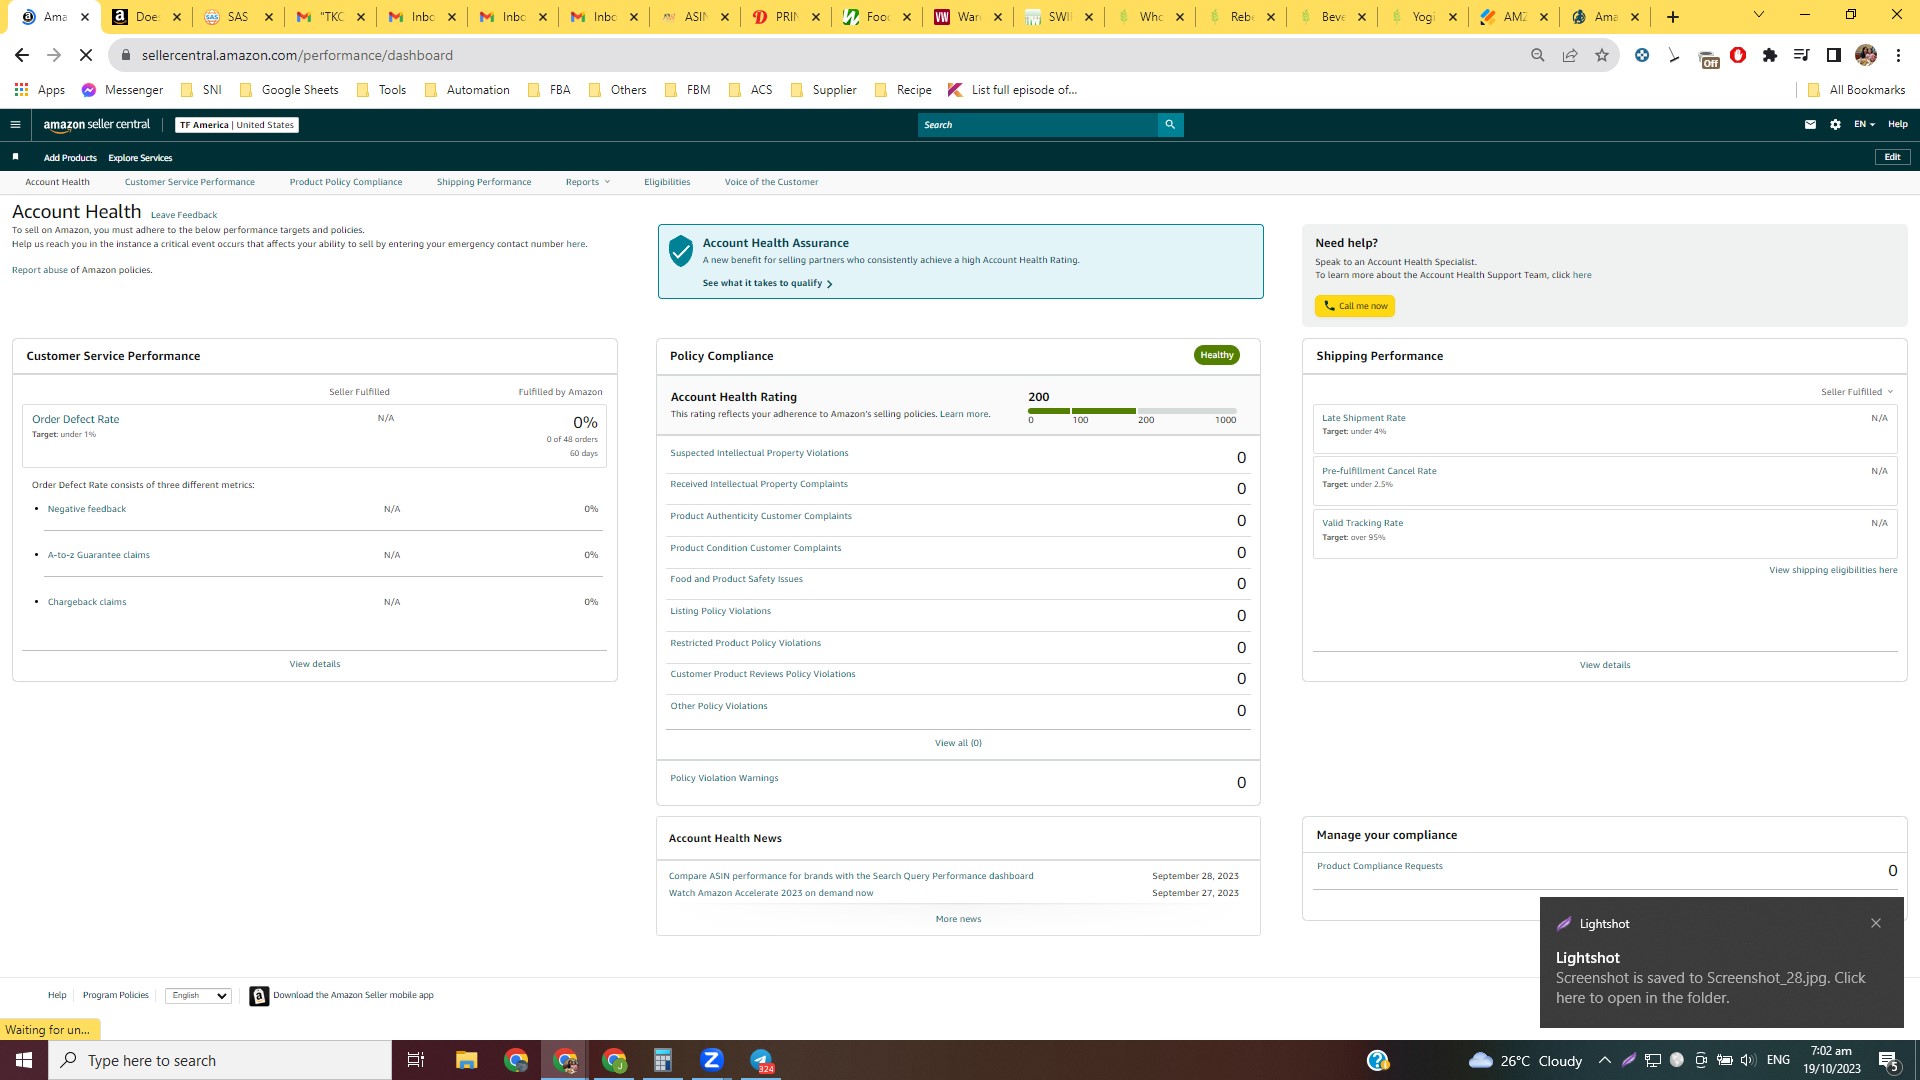
Task: Click Explore Services in the top bar
Action: point(140,158)
